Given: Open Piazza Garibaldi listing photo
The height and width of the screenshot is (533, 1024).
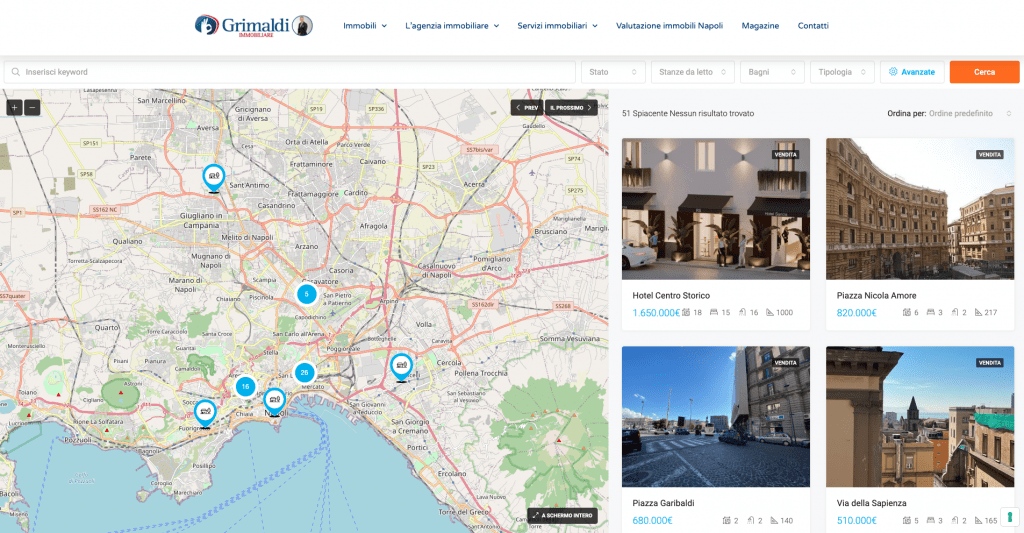Looking at the screenshot, I should click(716, 417).
